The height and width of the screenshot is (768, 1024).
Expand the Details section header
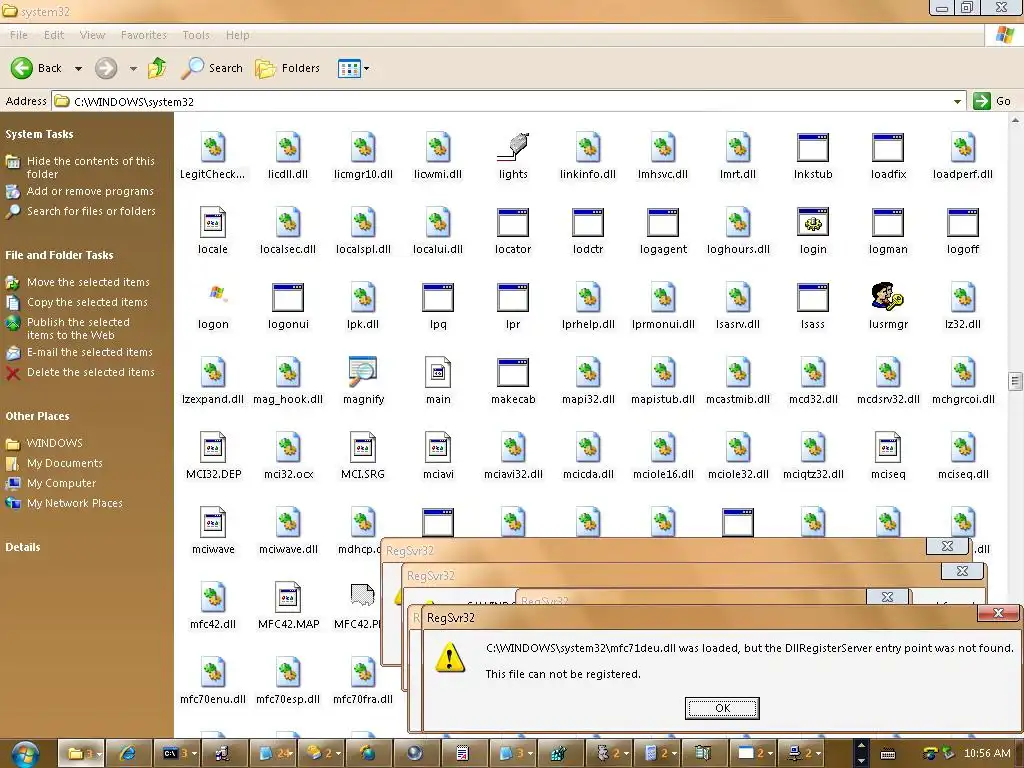[23, 547]
